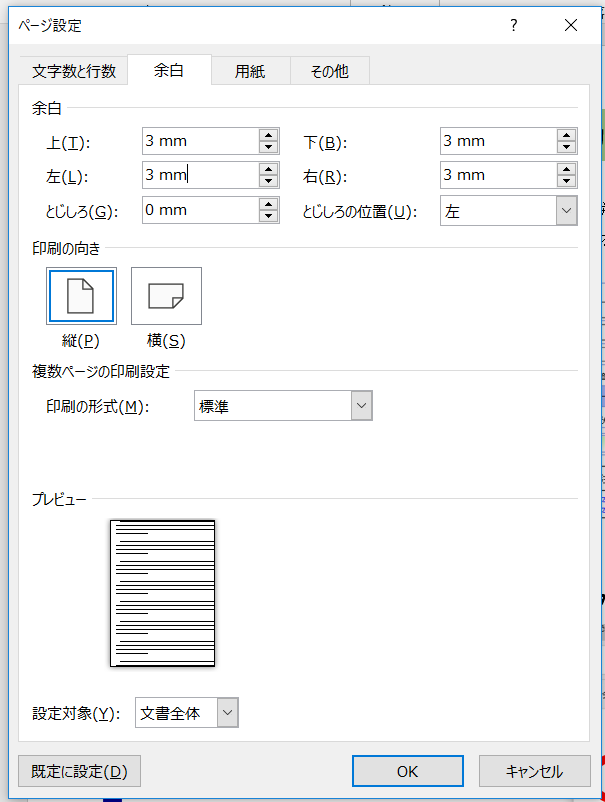Image resolution: width=605 pixels, height=802 pixels.
Task: Click the キャンセル button
Action: point(534,771)
